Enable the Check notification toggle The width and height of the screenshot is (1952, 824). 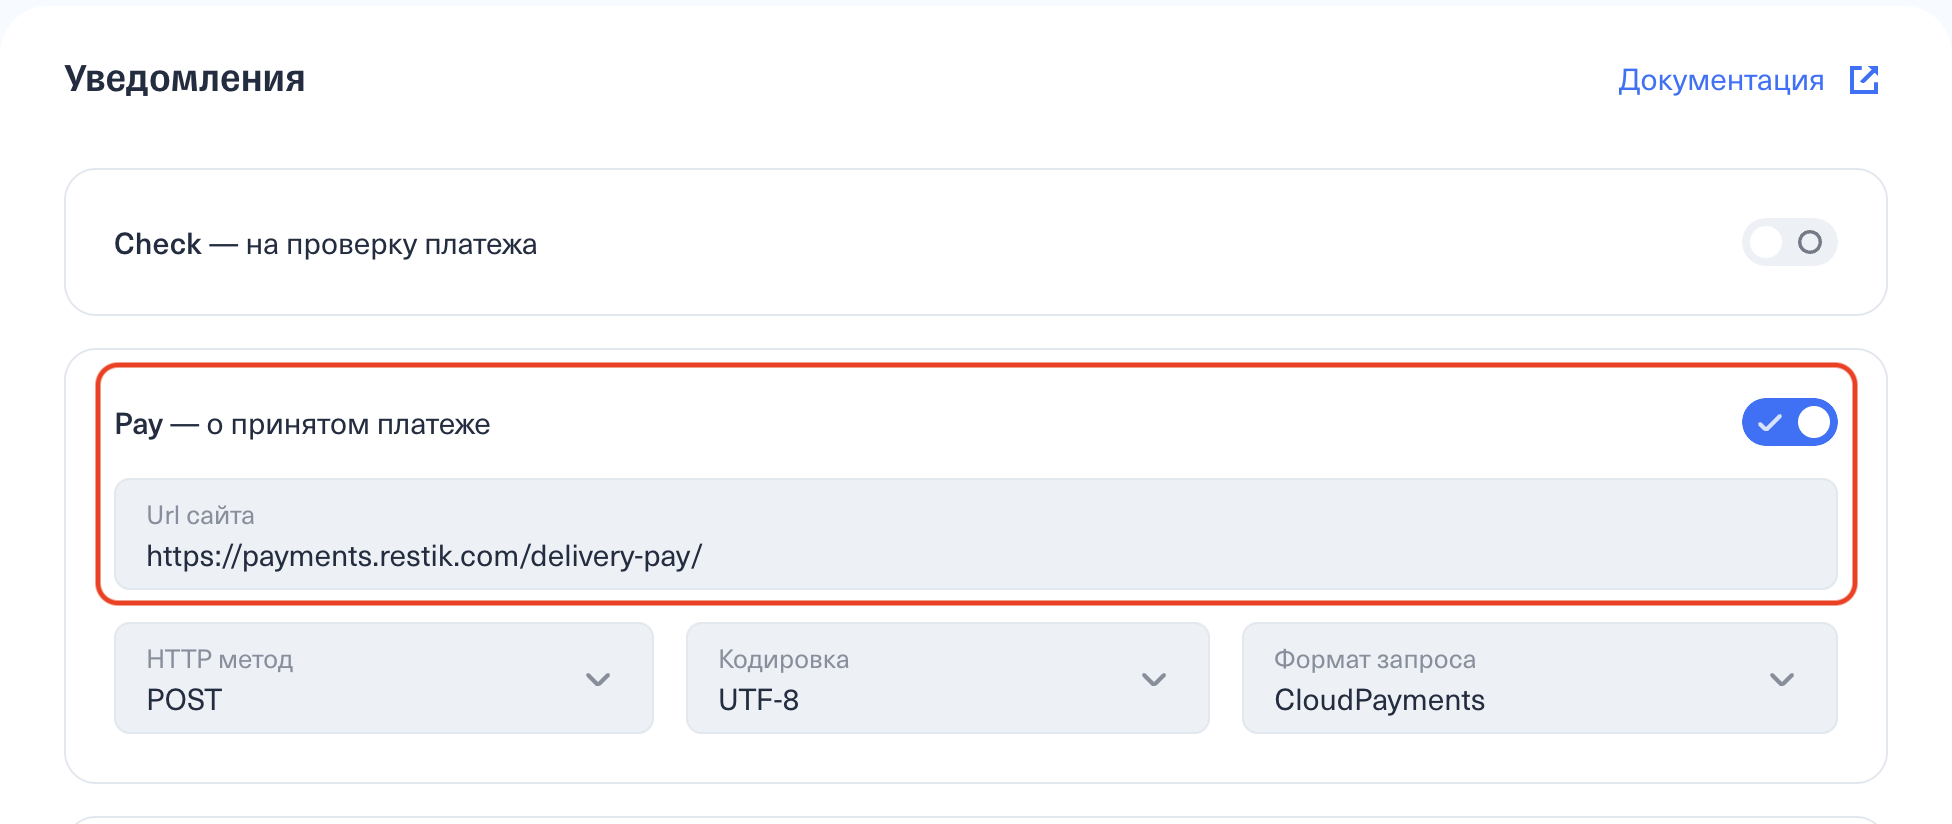1789,242
